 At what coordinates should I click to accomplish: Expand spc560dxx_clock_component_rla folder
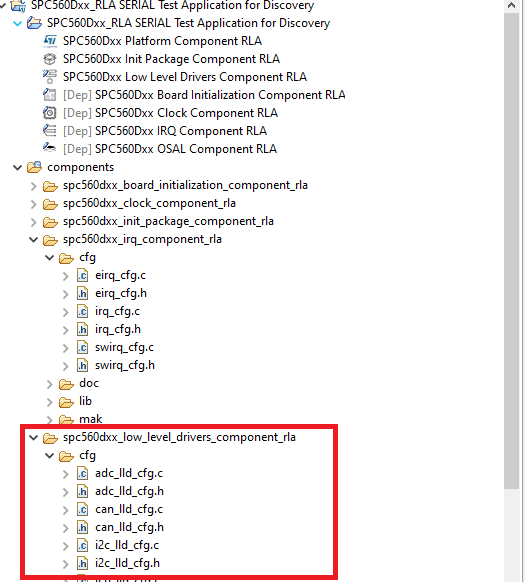33,204
